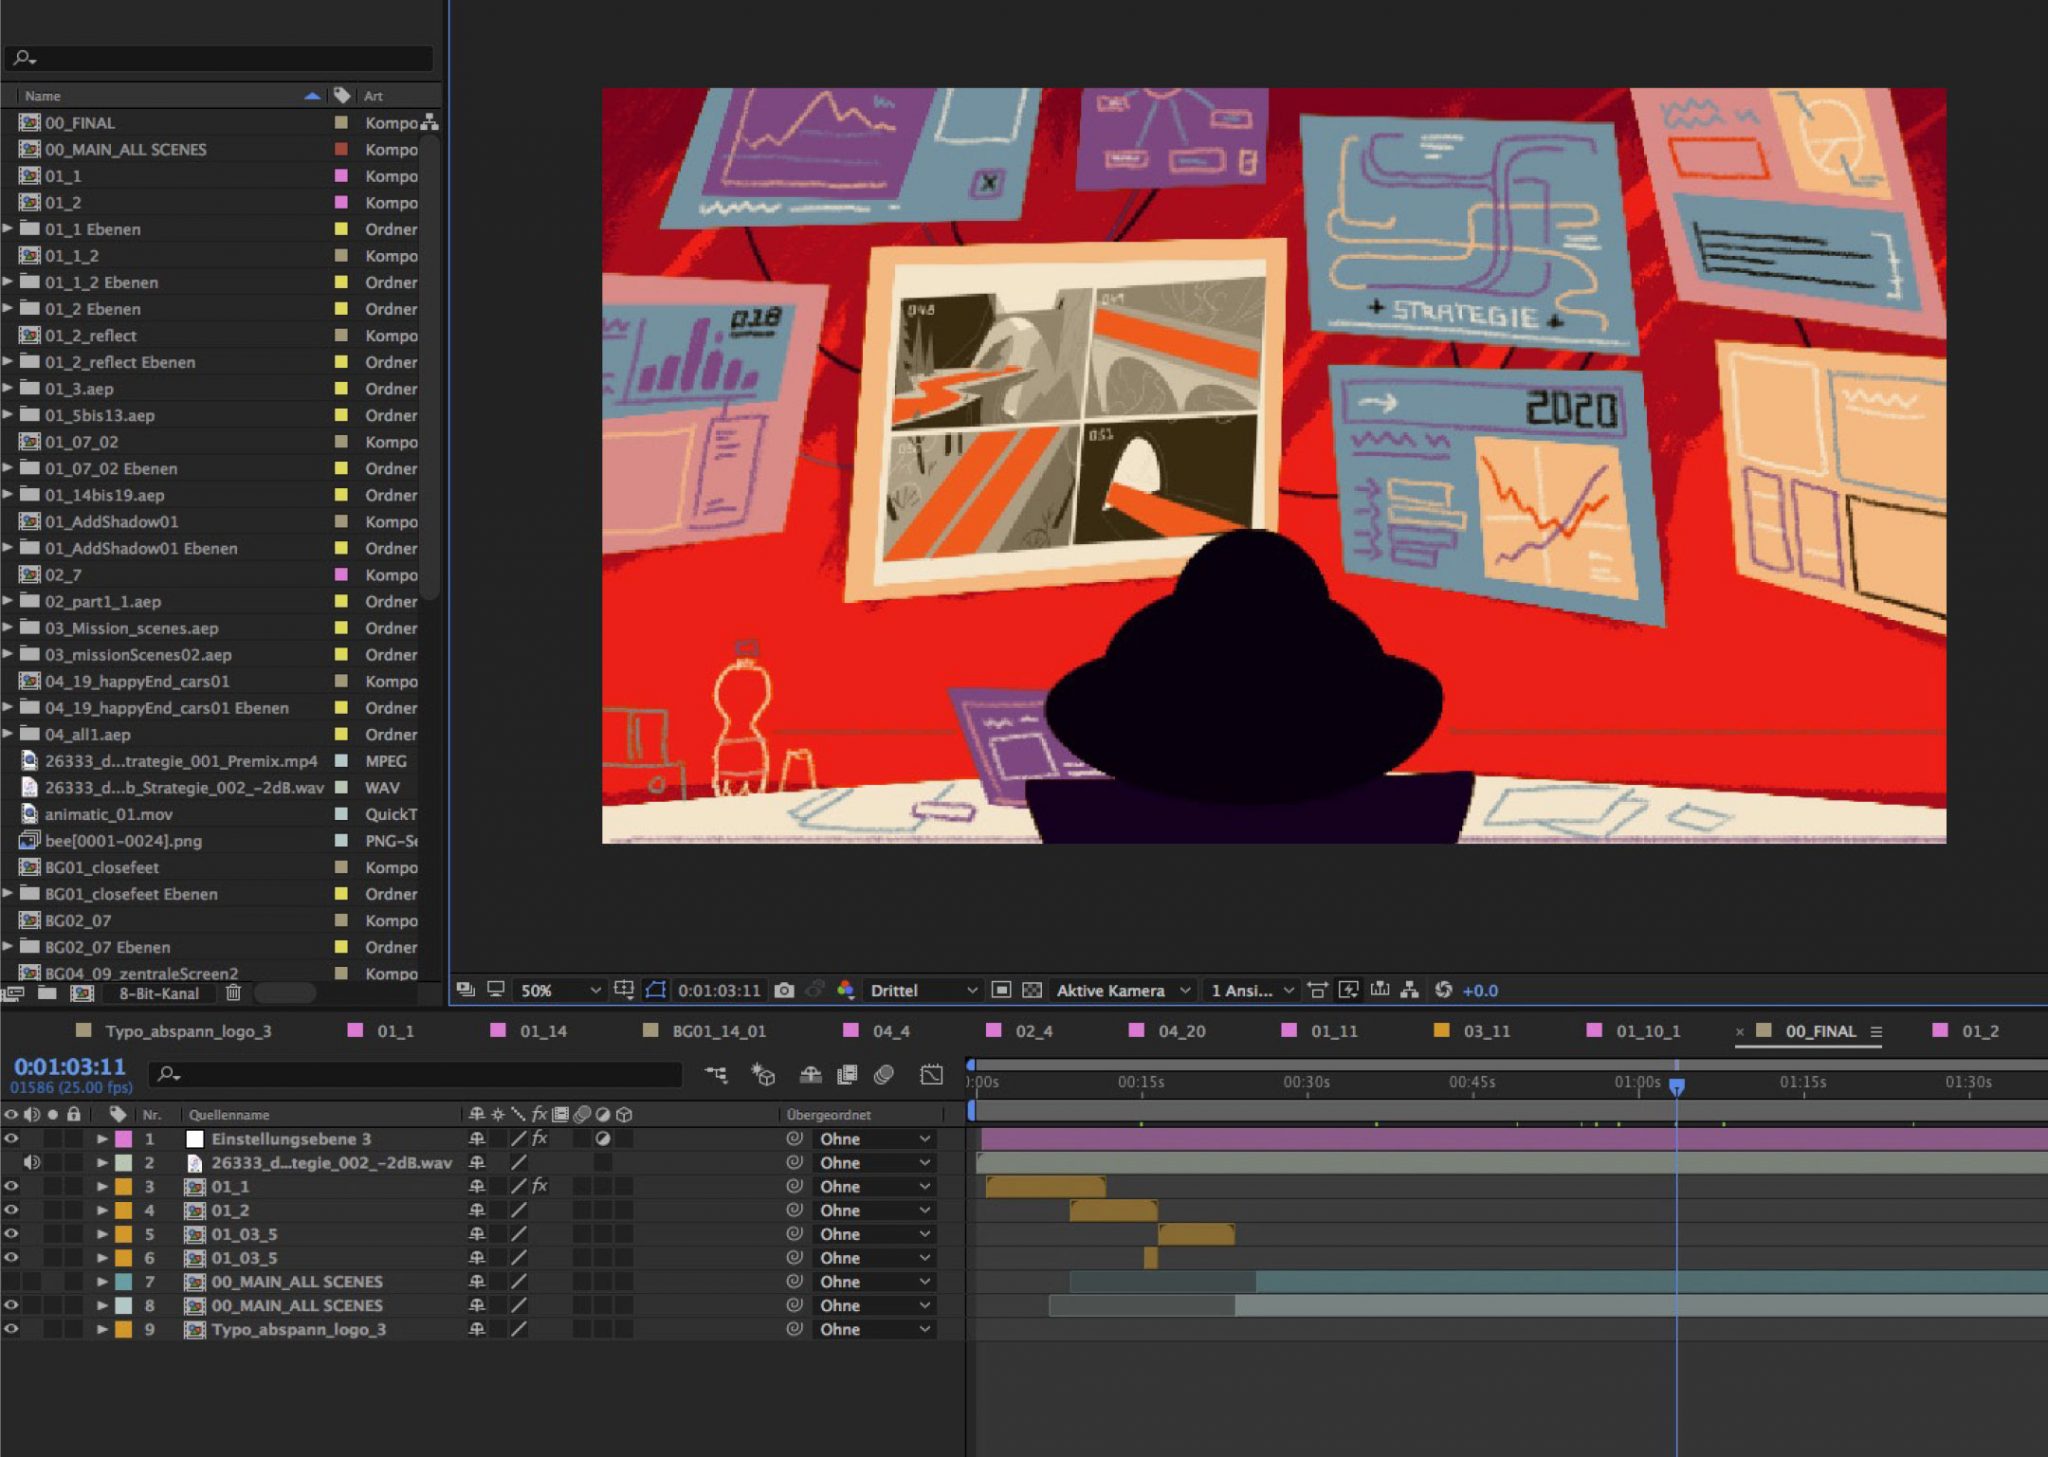The height and width of the screenshot is (1457, 2048).
Task: Switch to the 01_2 timeline tab
Action: click(x=1979, y=1031)
